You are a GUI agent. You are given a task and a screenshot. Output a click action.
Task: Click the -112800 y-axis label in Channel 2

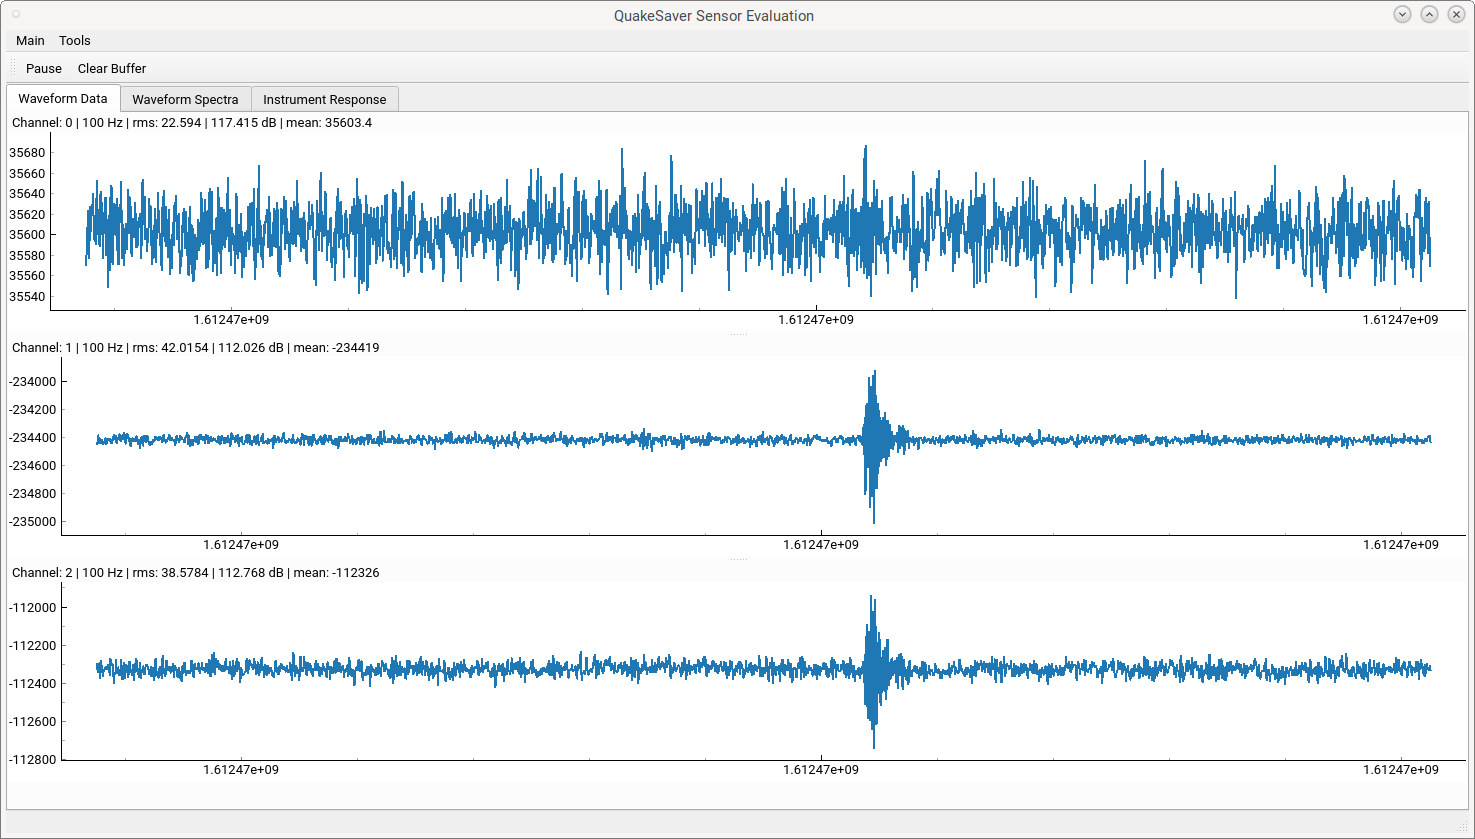click(33, 760)
